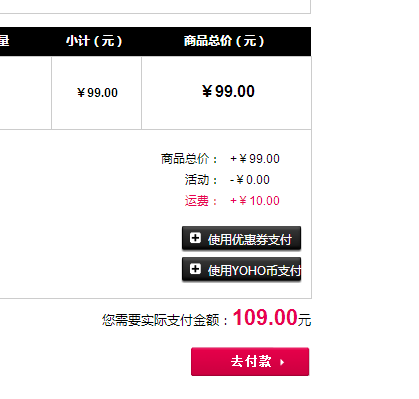Click the 元 unit after 109.00

(305, 320)
